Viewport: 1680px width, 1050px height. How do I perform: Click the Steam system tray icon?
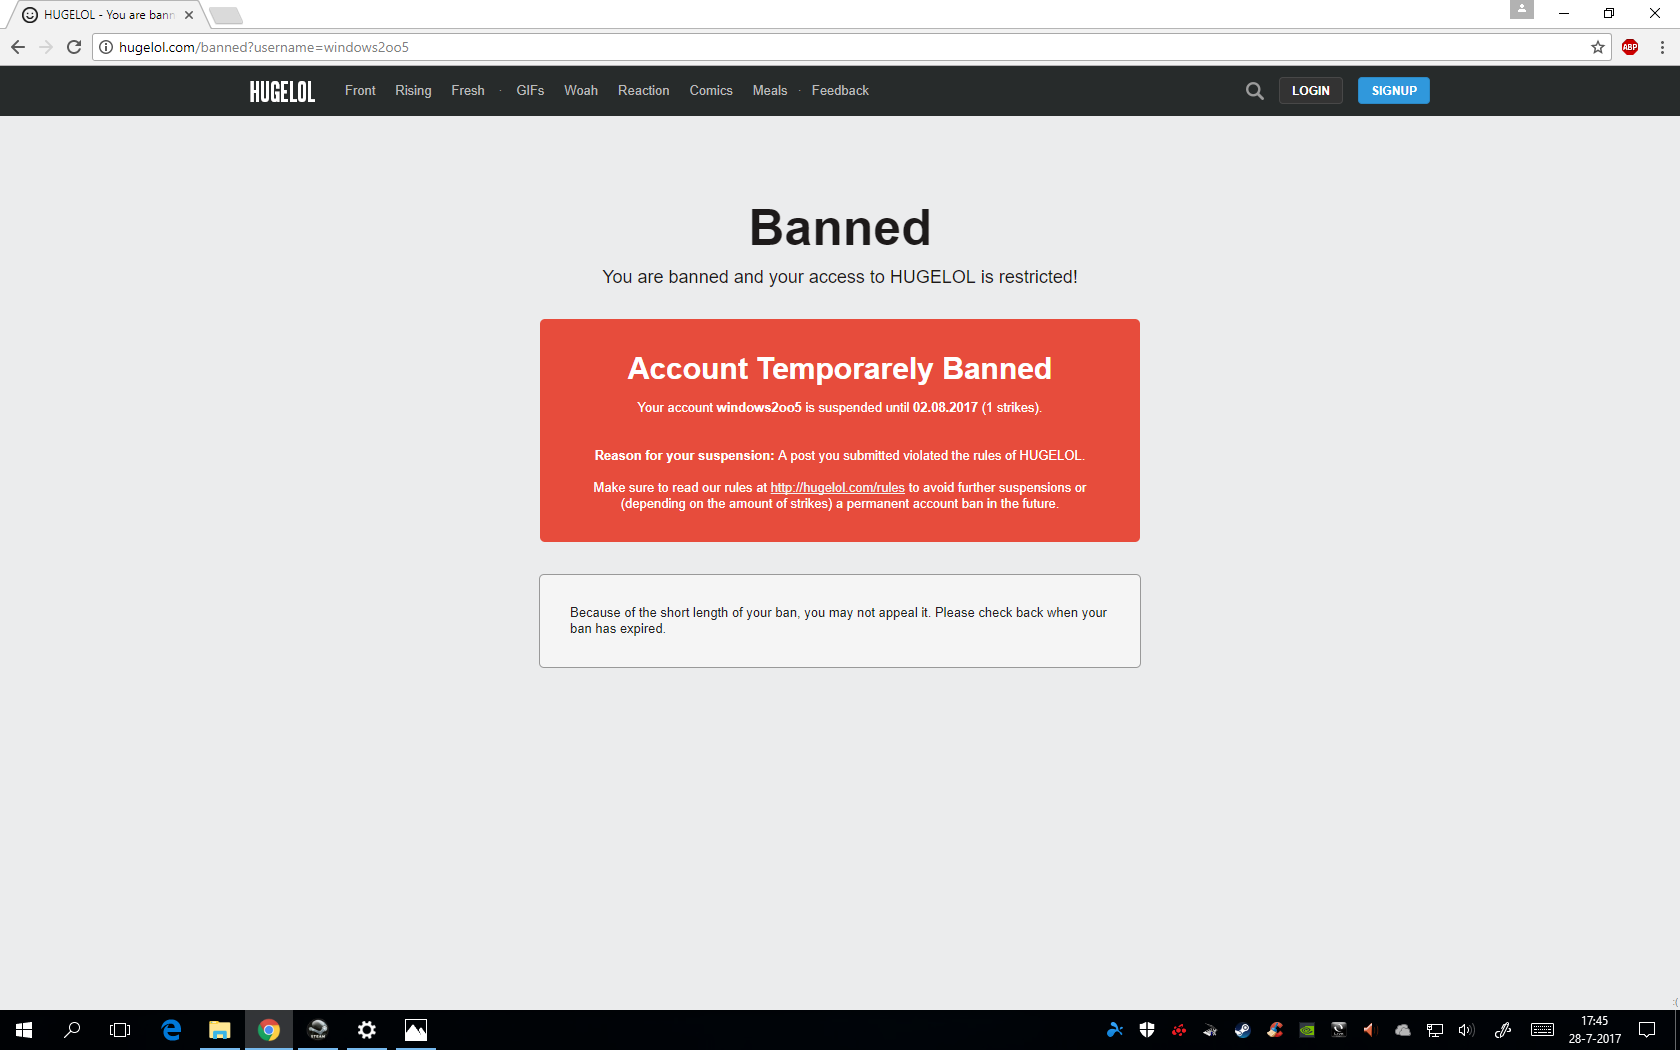[1243, 1030]
